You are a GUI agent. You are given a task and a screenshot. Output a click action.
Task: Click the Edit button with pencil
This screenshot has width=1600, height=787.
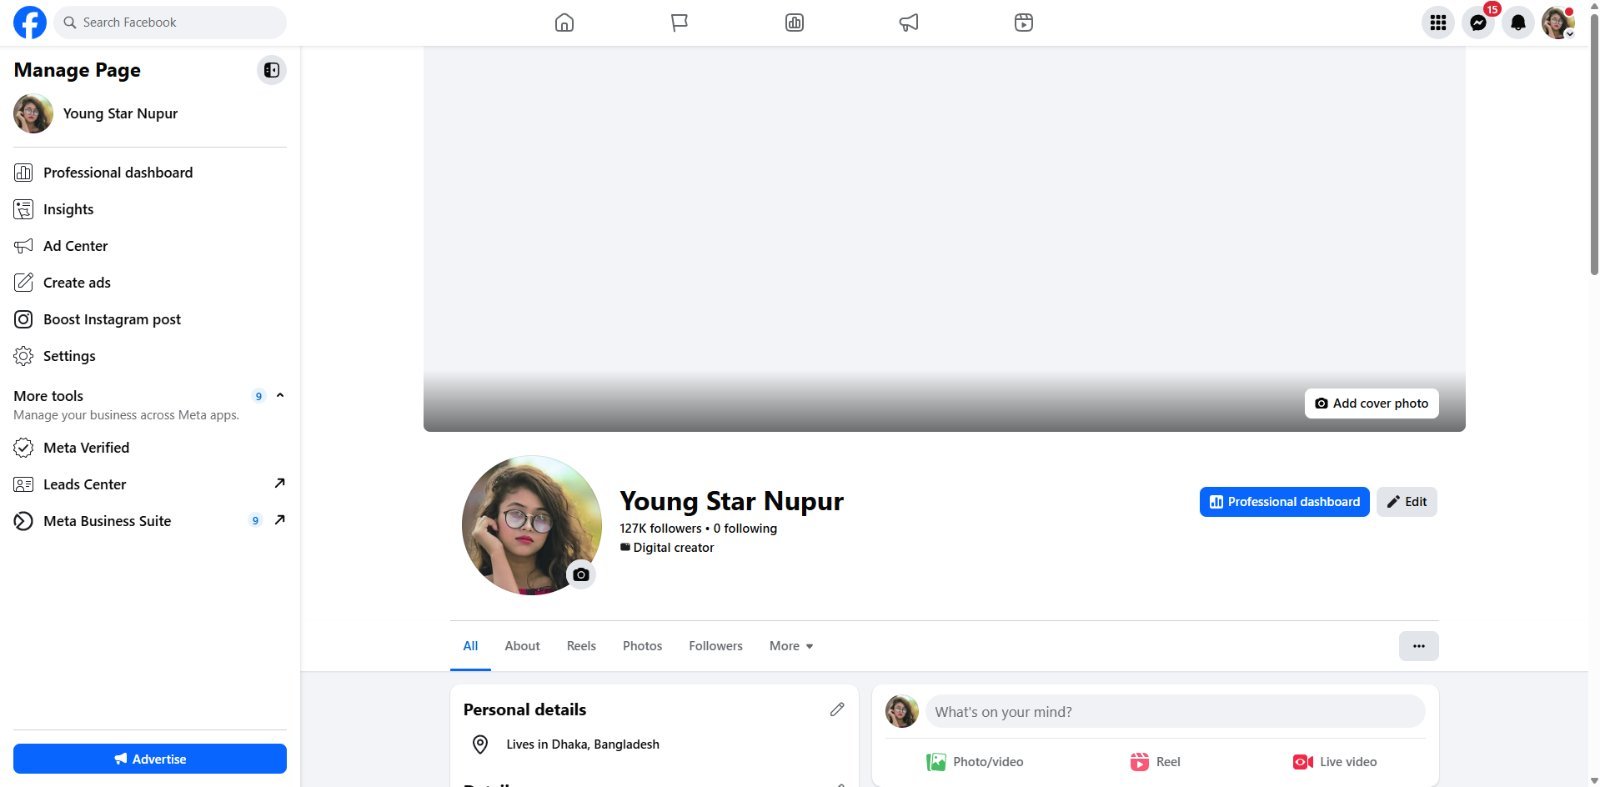click(x=1406, y=502)
